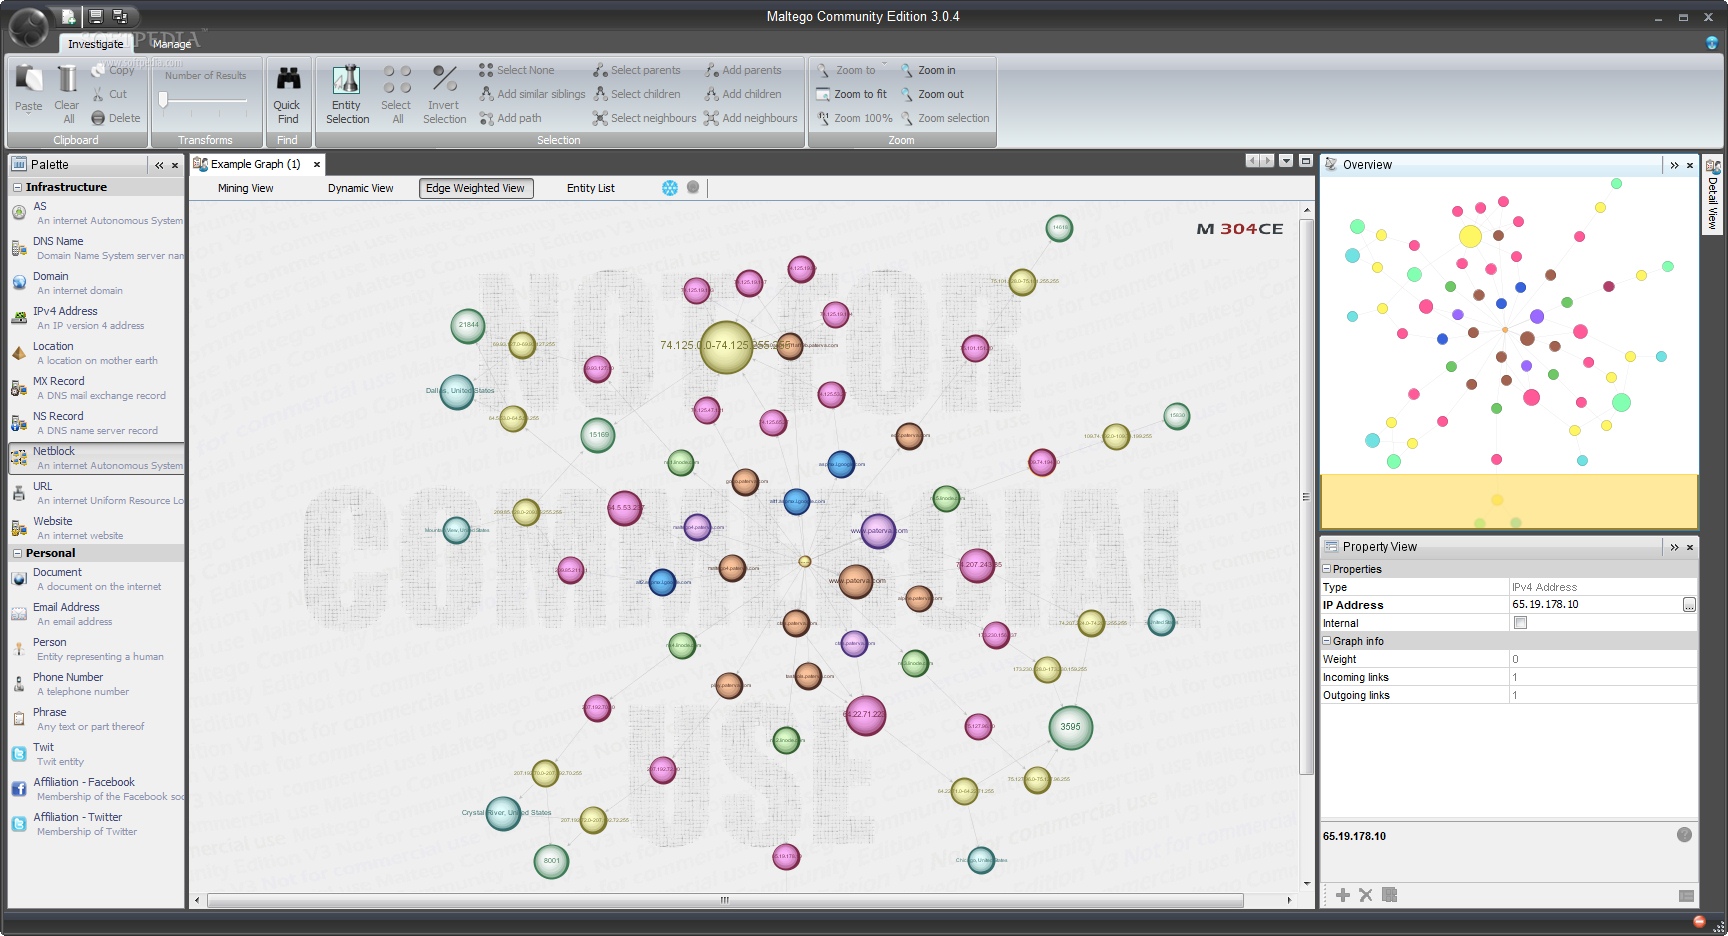
Task: Click the graph horizontal scrollbar
Action: point(725,900)
